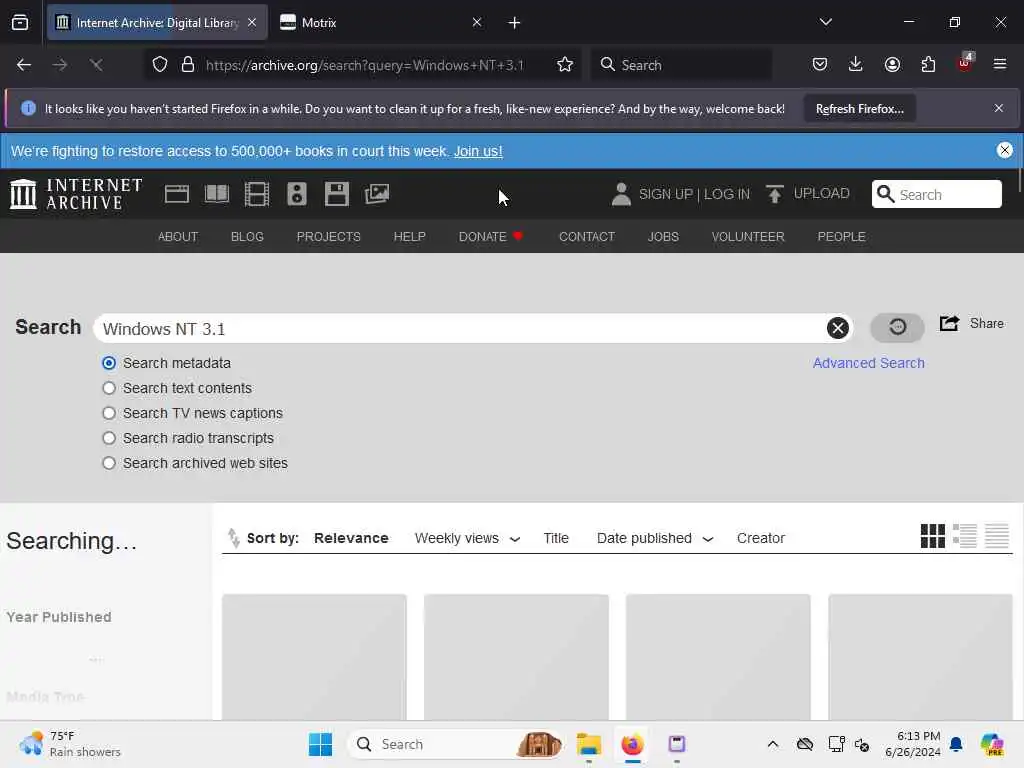Go back to previous page

click(24, 65)
